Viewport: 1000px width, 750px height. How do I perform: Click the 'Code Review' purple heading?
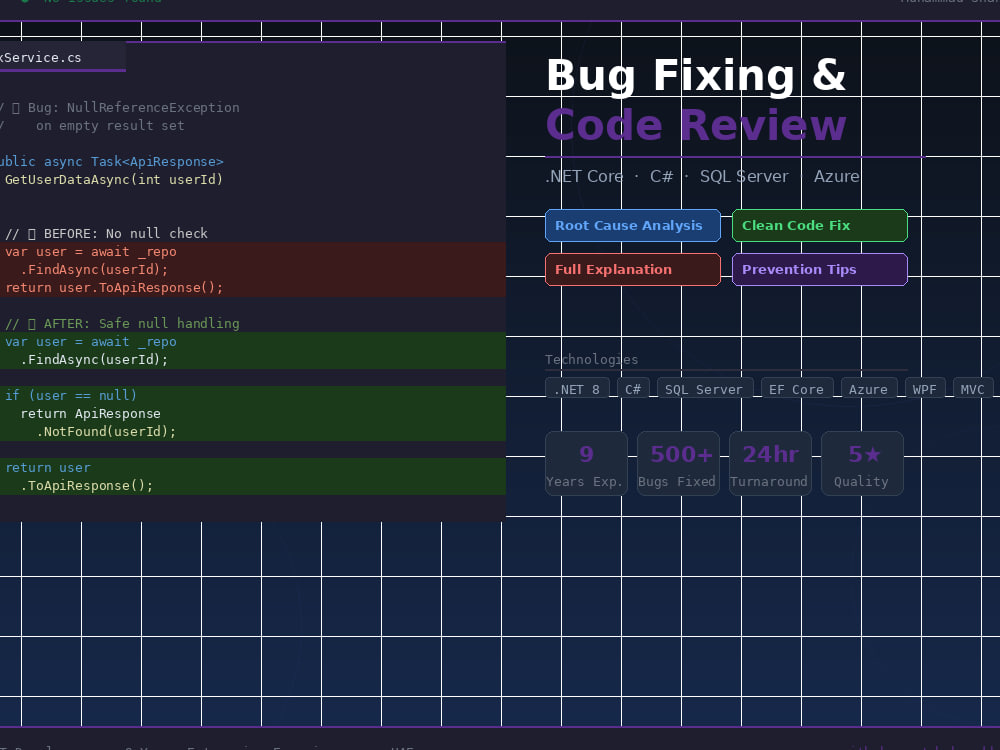(x=696, y=124)
